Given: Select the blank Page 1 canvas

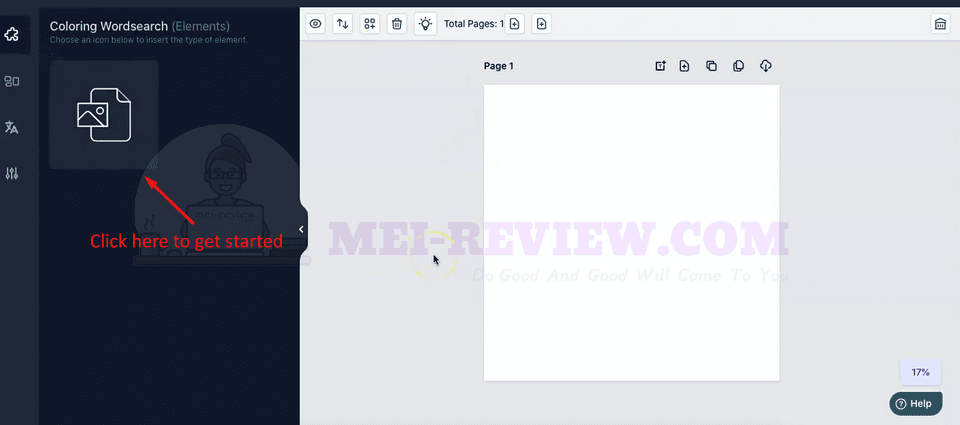Looking at the screenshot, I should [x=631, y=233].
